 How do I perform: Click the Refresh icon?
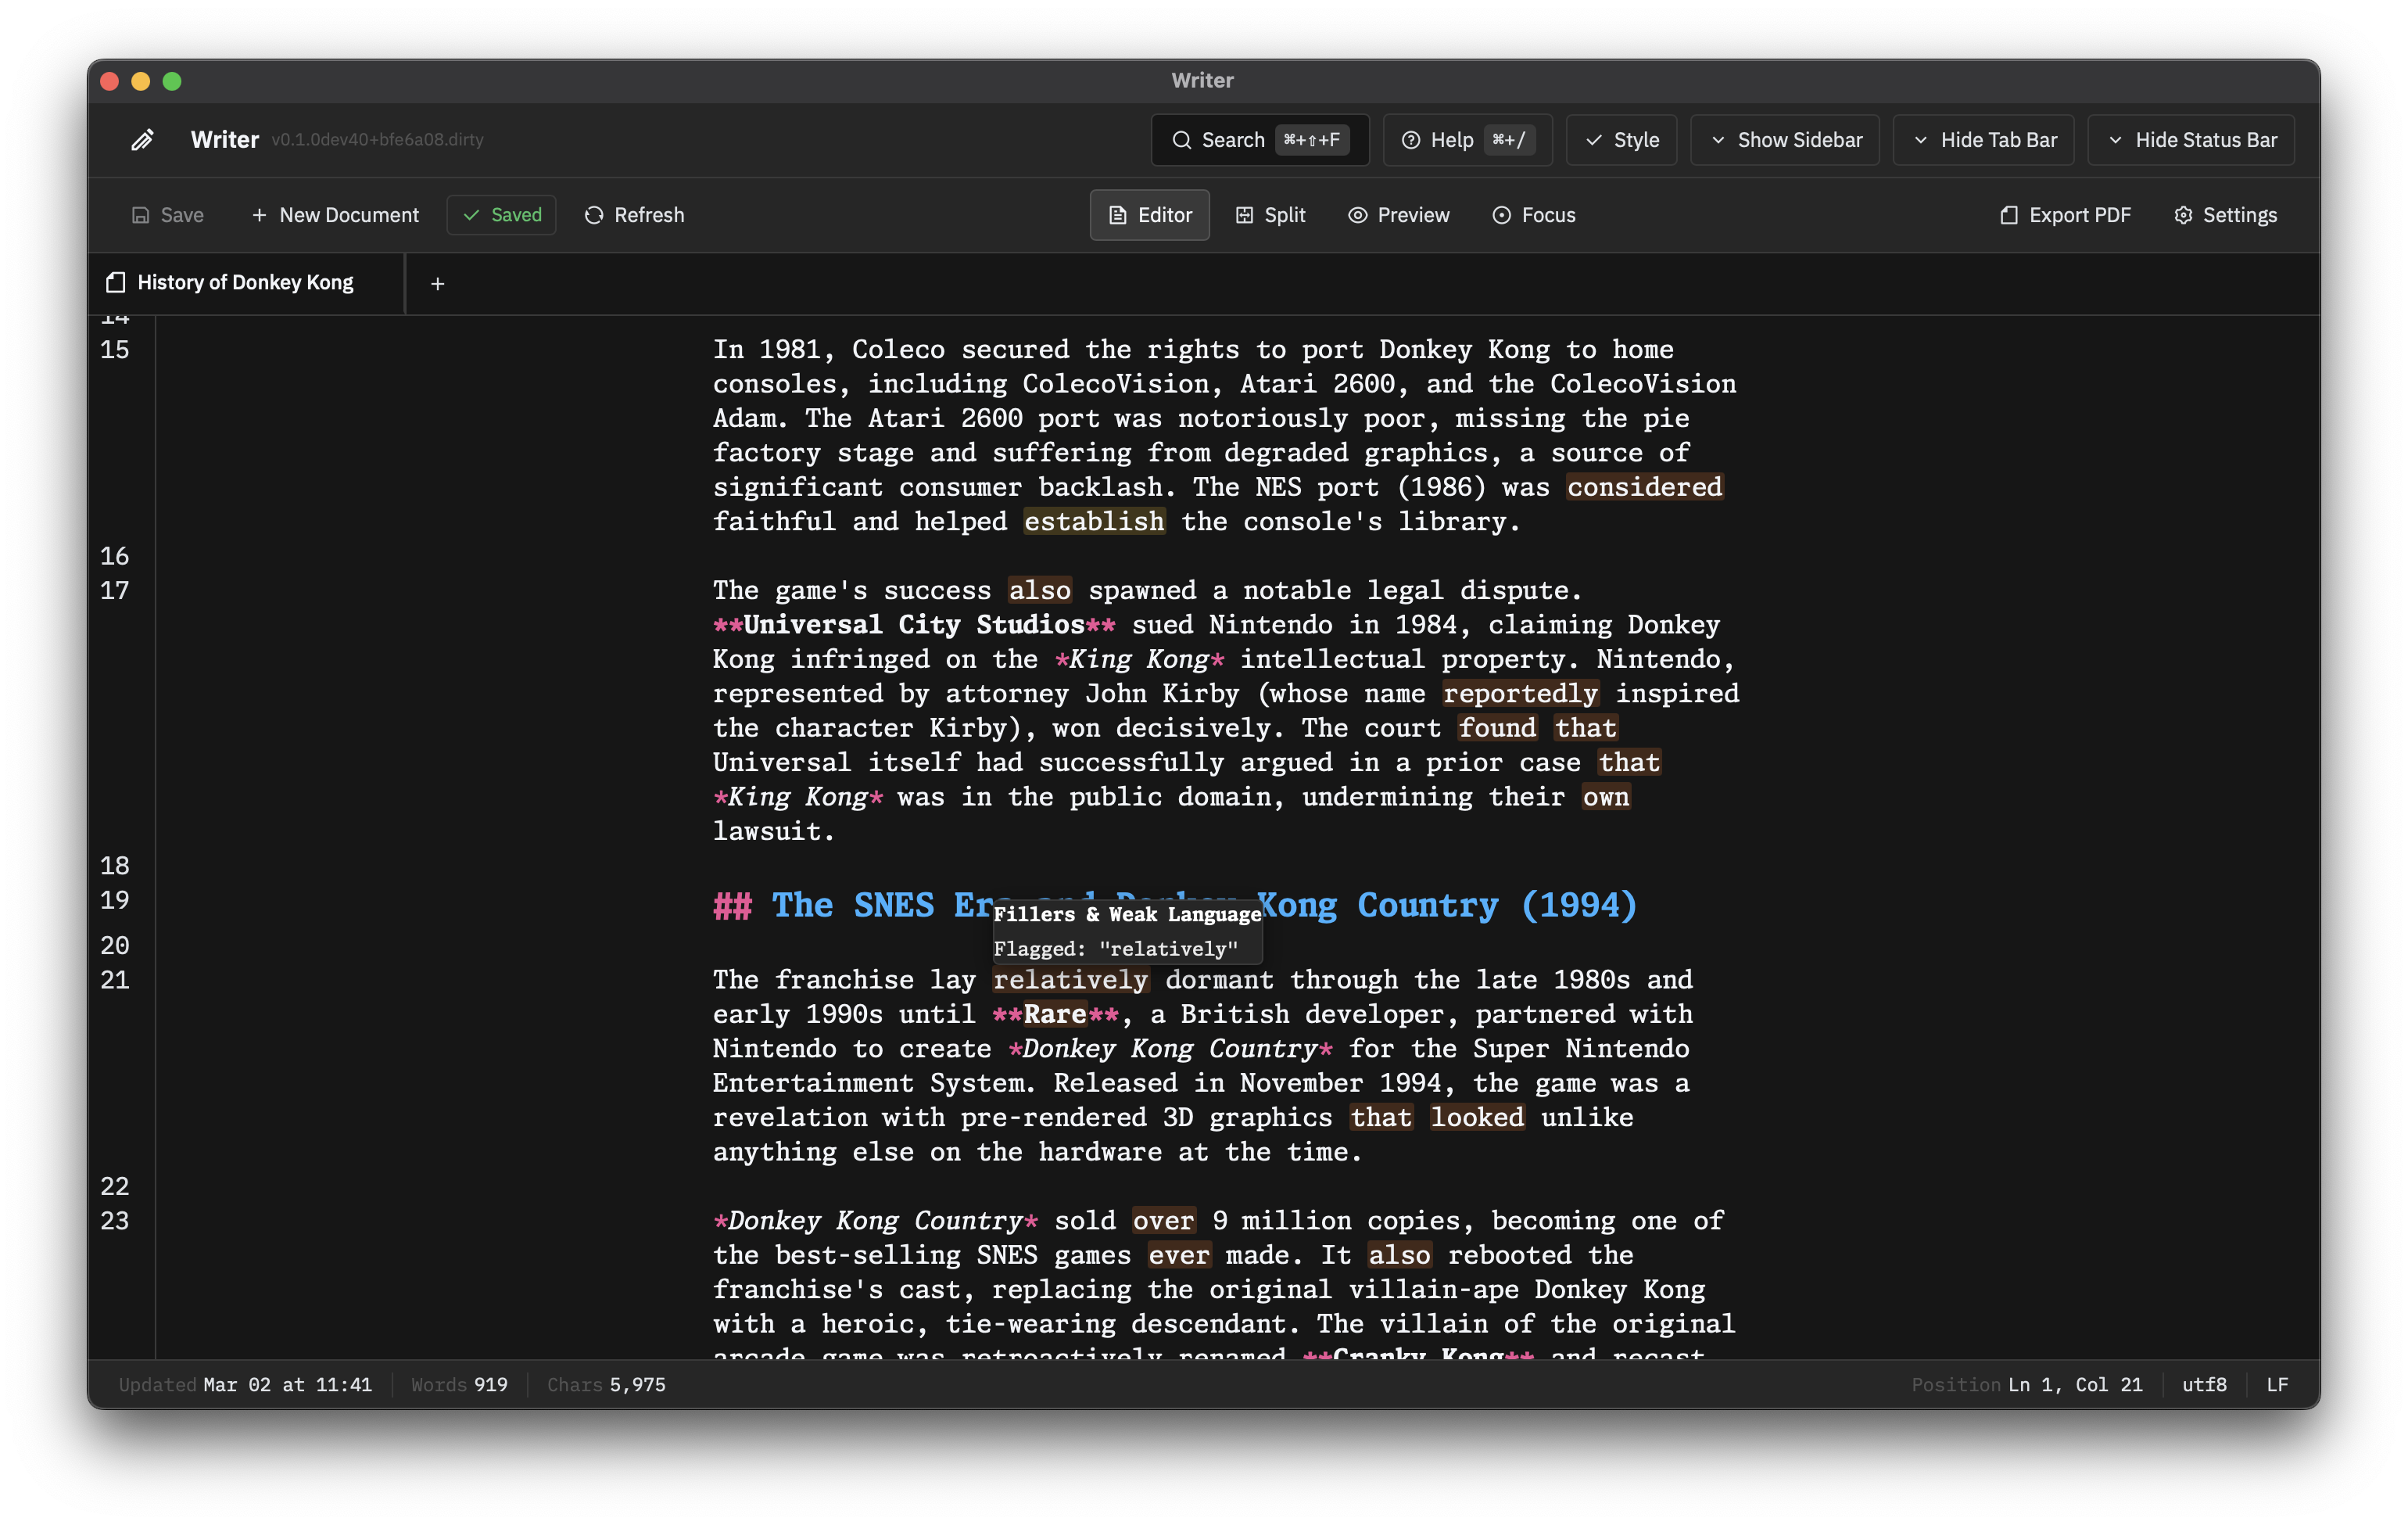[594, 214]
